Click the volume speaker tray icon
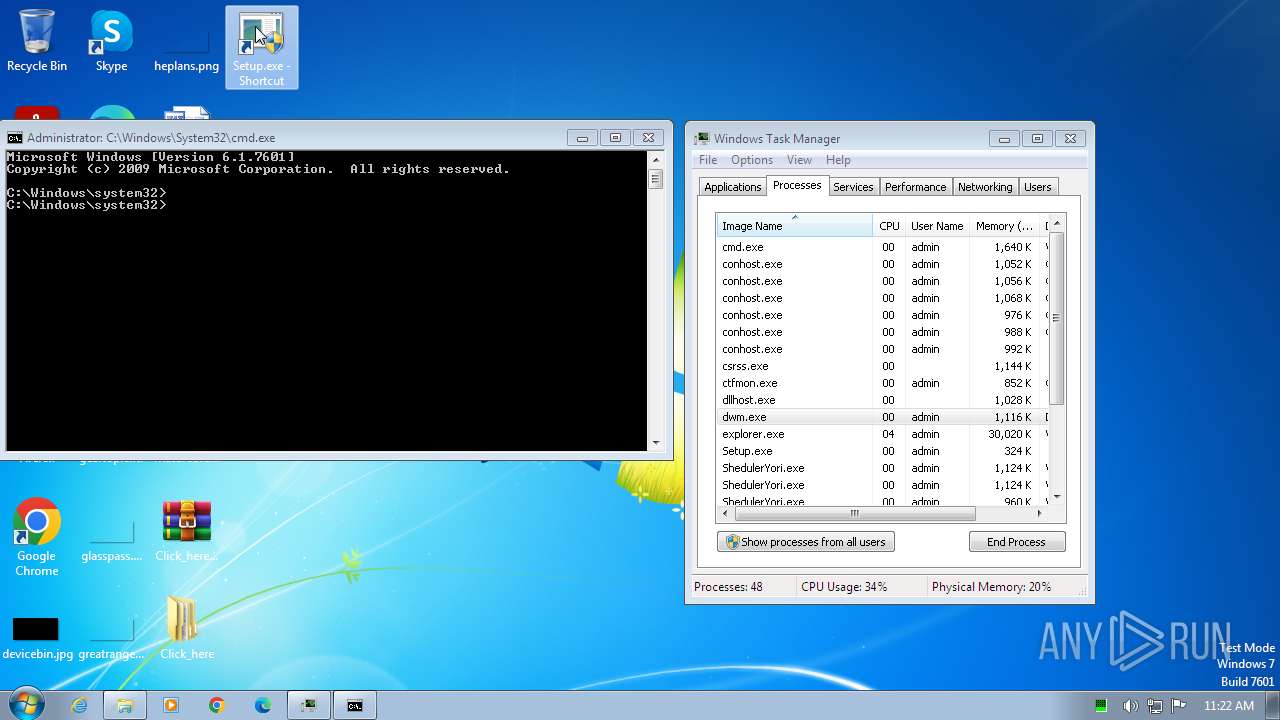This screenshot has height=720, width=1280. [1130, 706]
